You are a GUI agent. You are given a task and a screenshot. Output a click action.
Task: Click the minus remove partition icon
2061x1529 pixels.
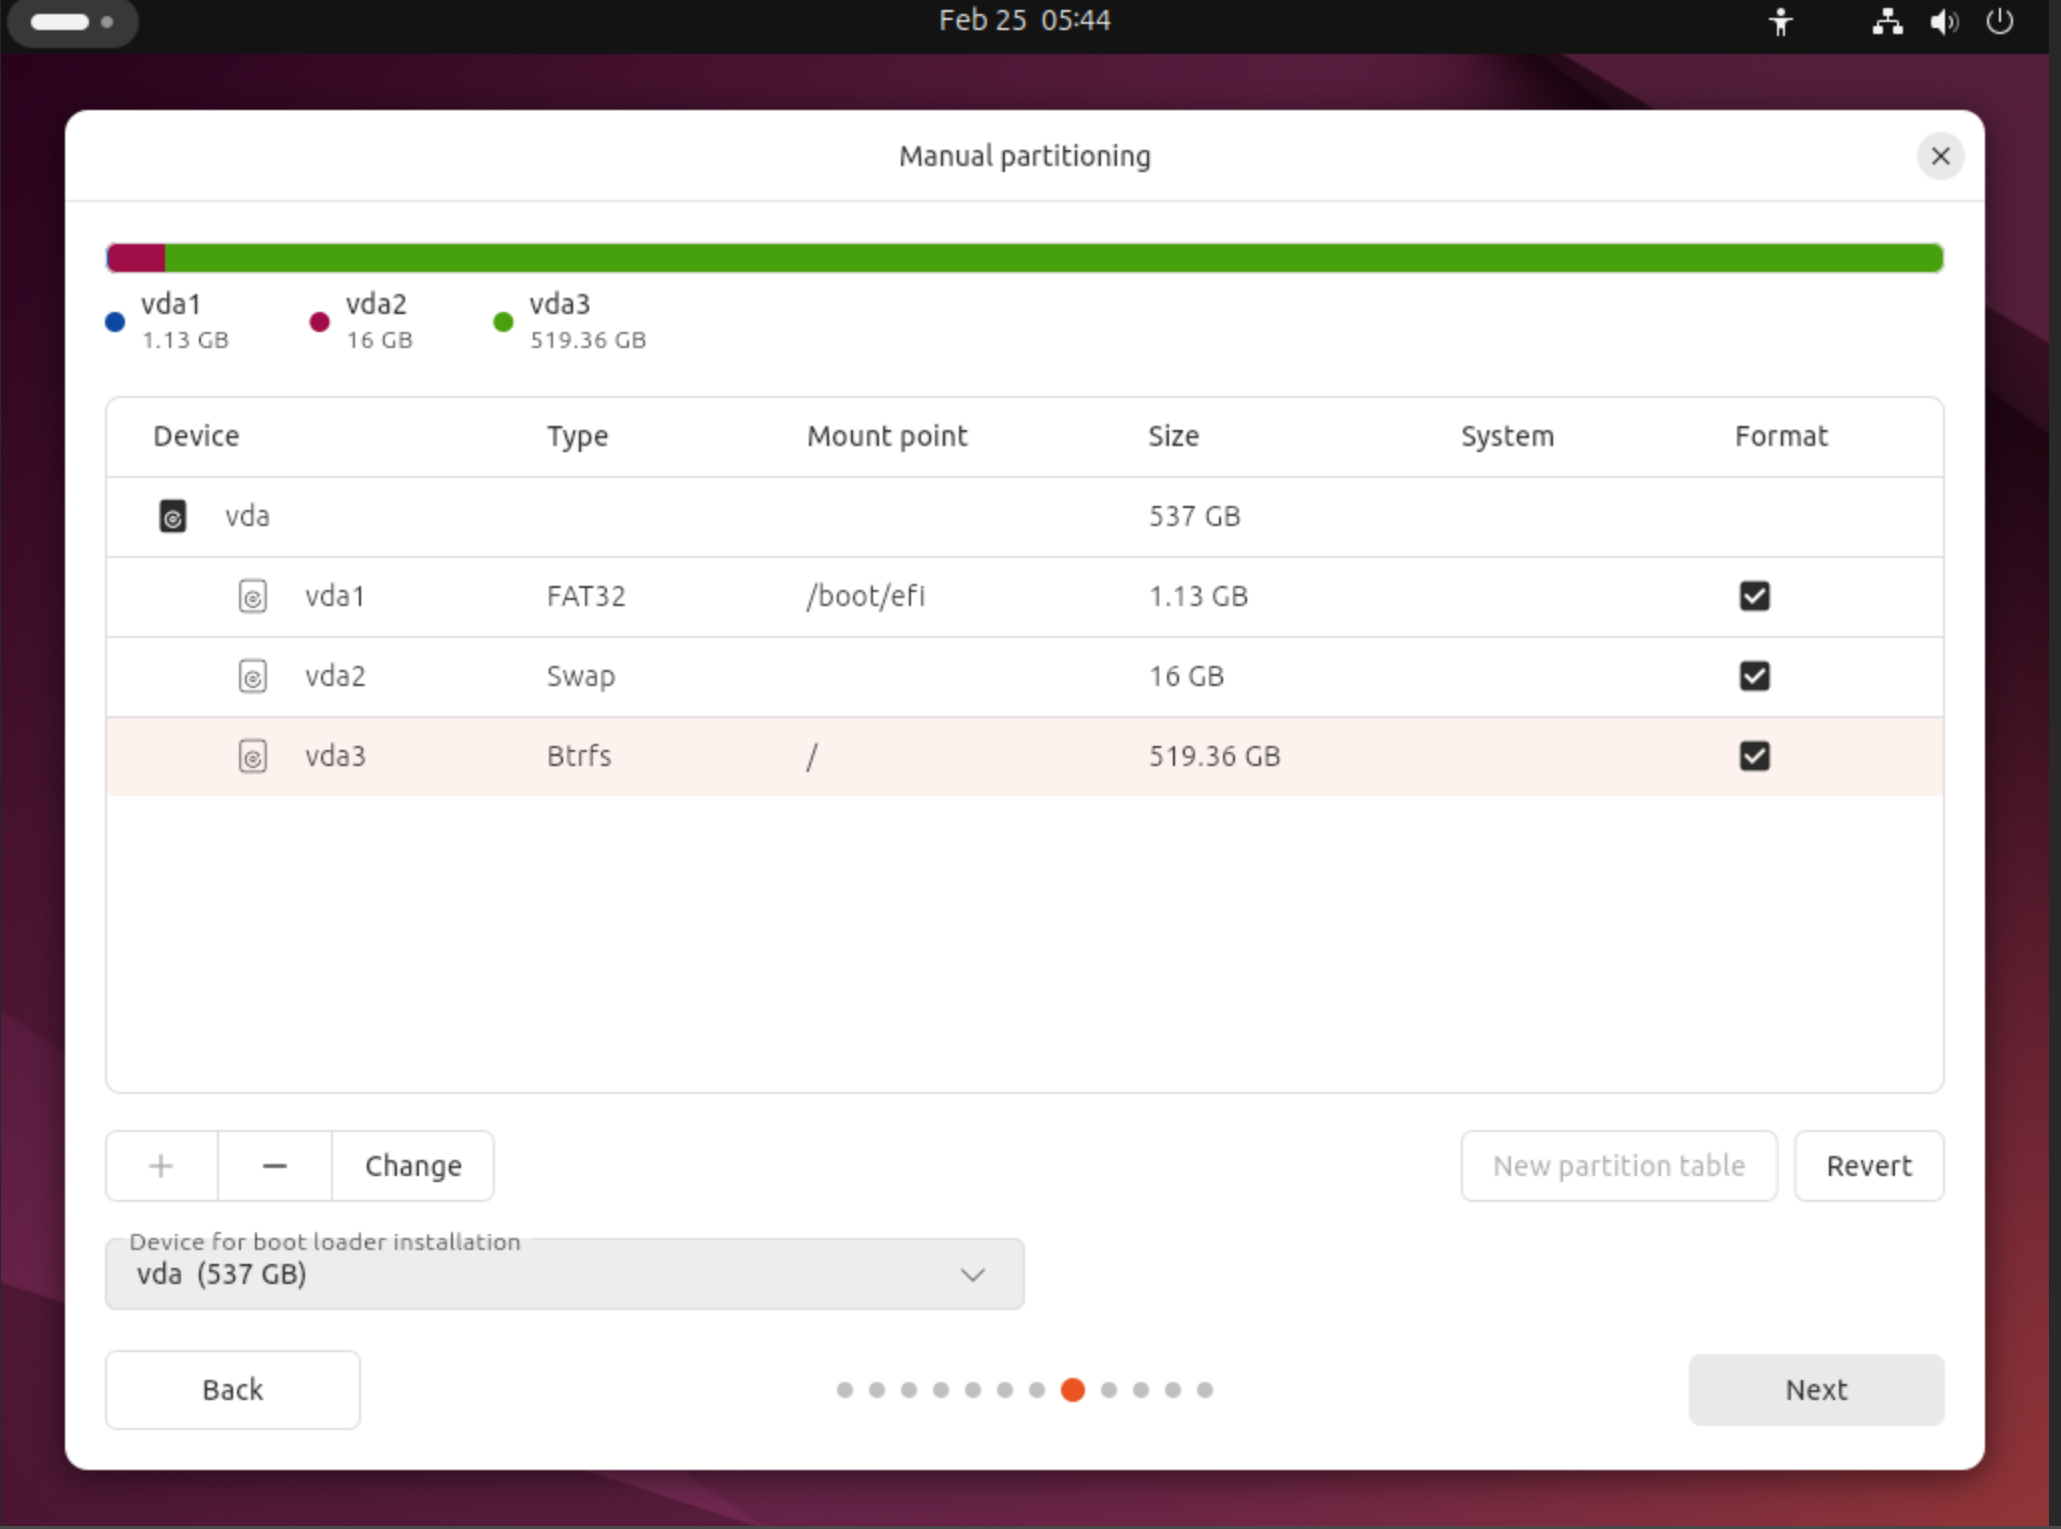[274, 1166]
